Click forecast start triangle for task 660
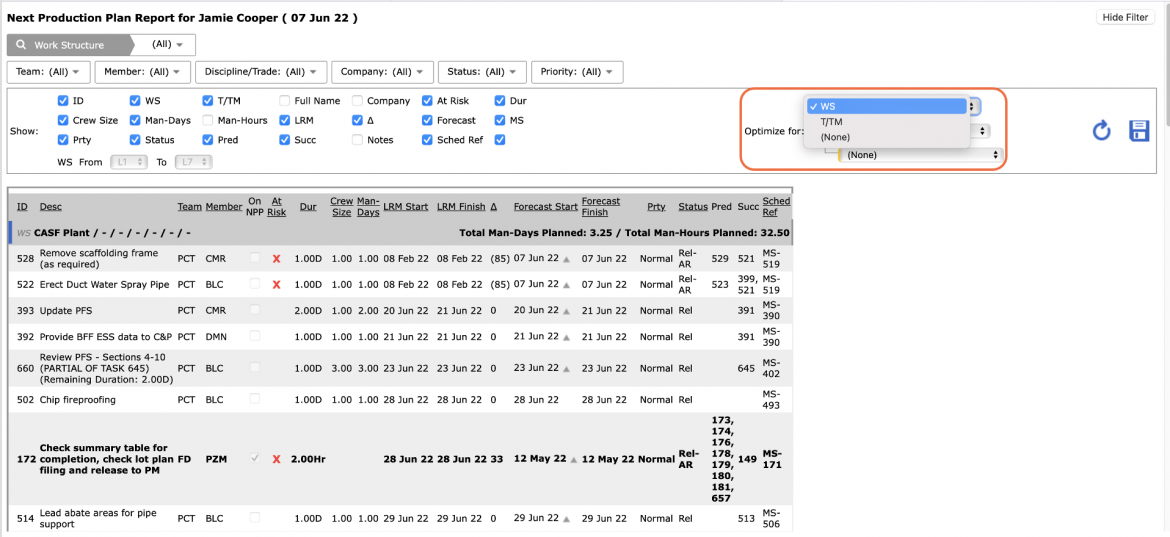 click(x=566, y=369)
